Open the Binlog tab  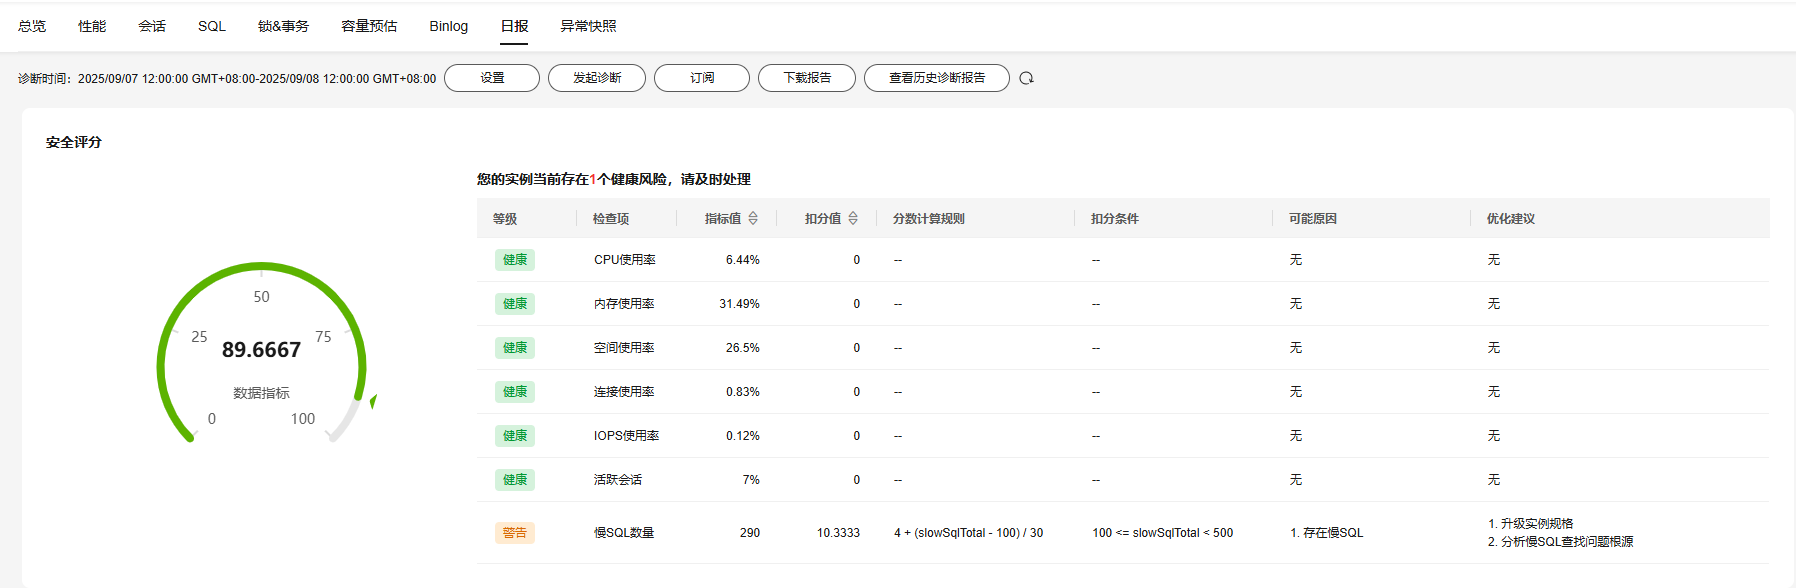coord(448,26)
